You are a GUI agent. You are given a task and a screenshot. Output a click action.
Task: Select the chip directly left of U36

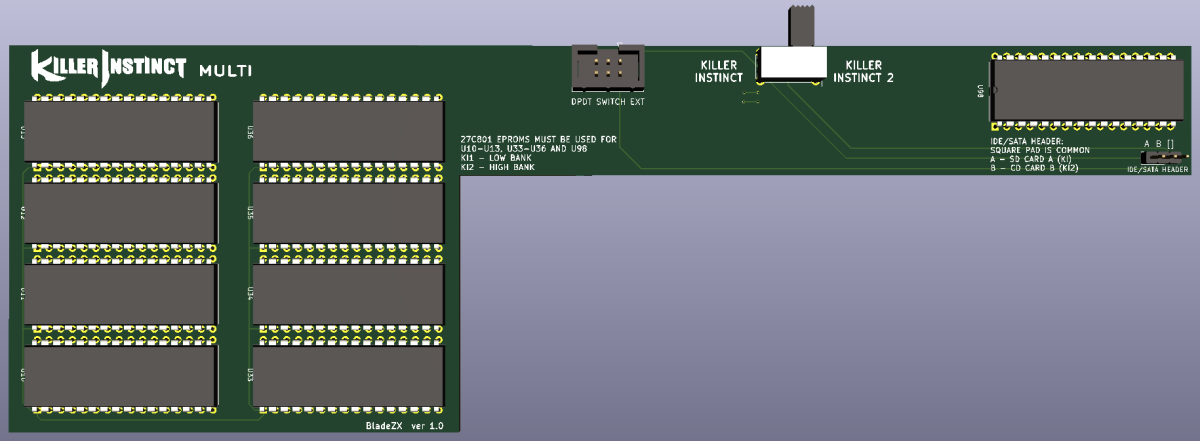pyautogui.click(x=120, y=130)
